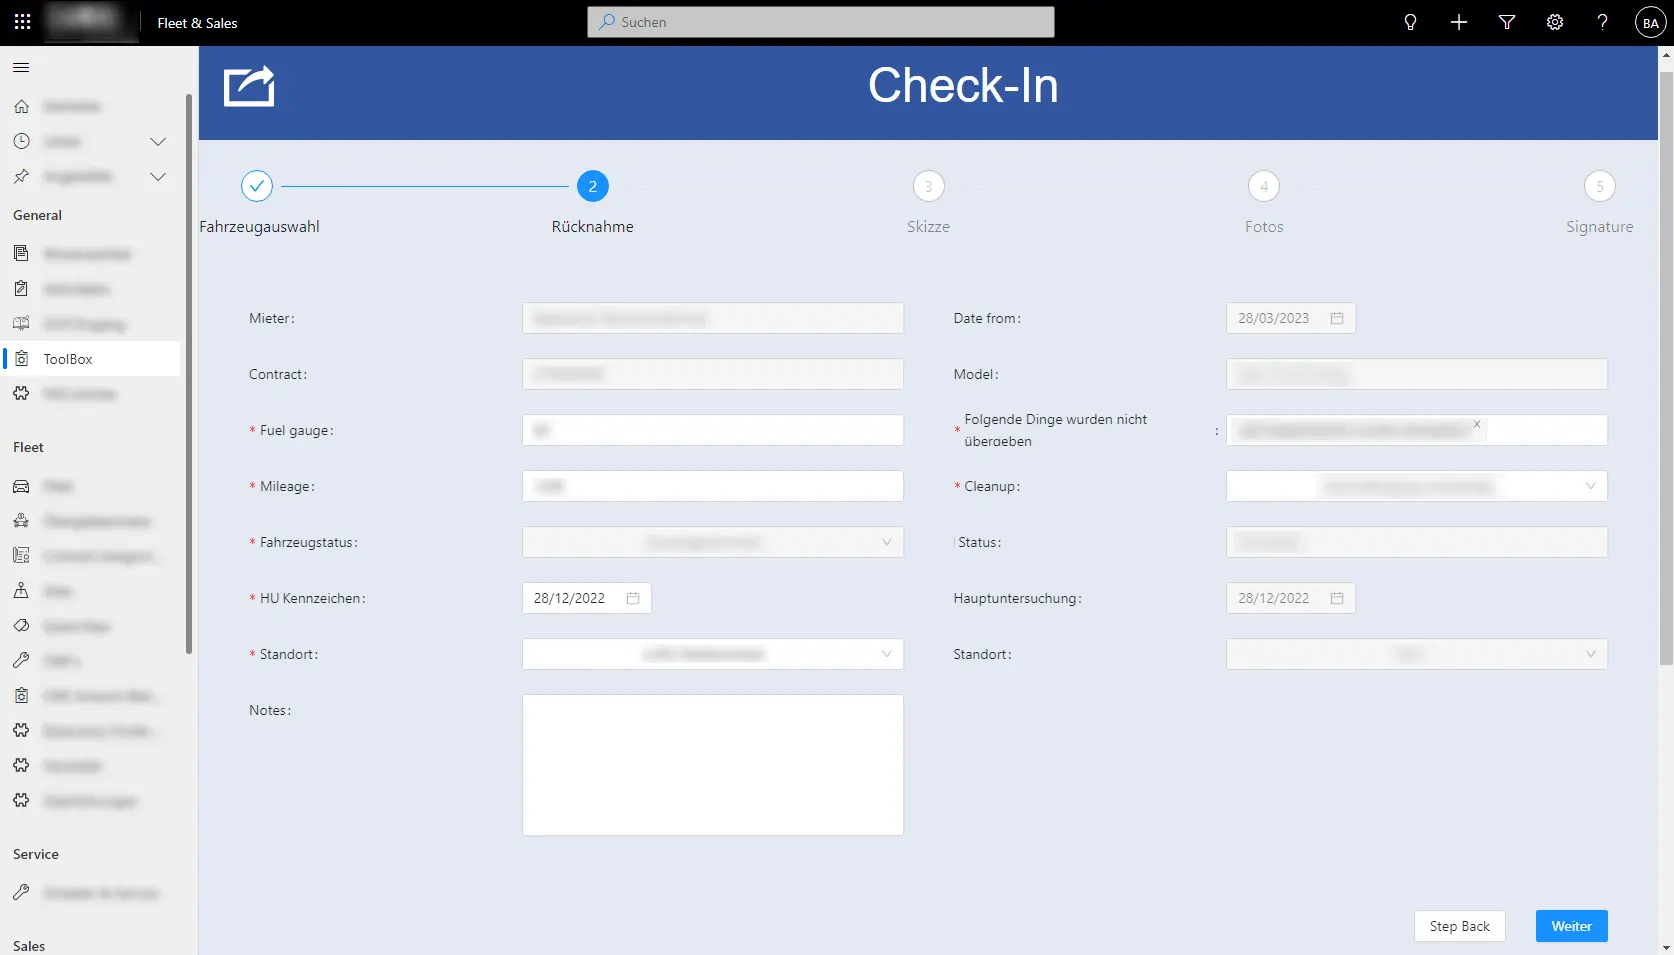The image size is (1674, 955).
Task: Open the quick create plus icon
Action: [1459, 22]
